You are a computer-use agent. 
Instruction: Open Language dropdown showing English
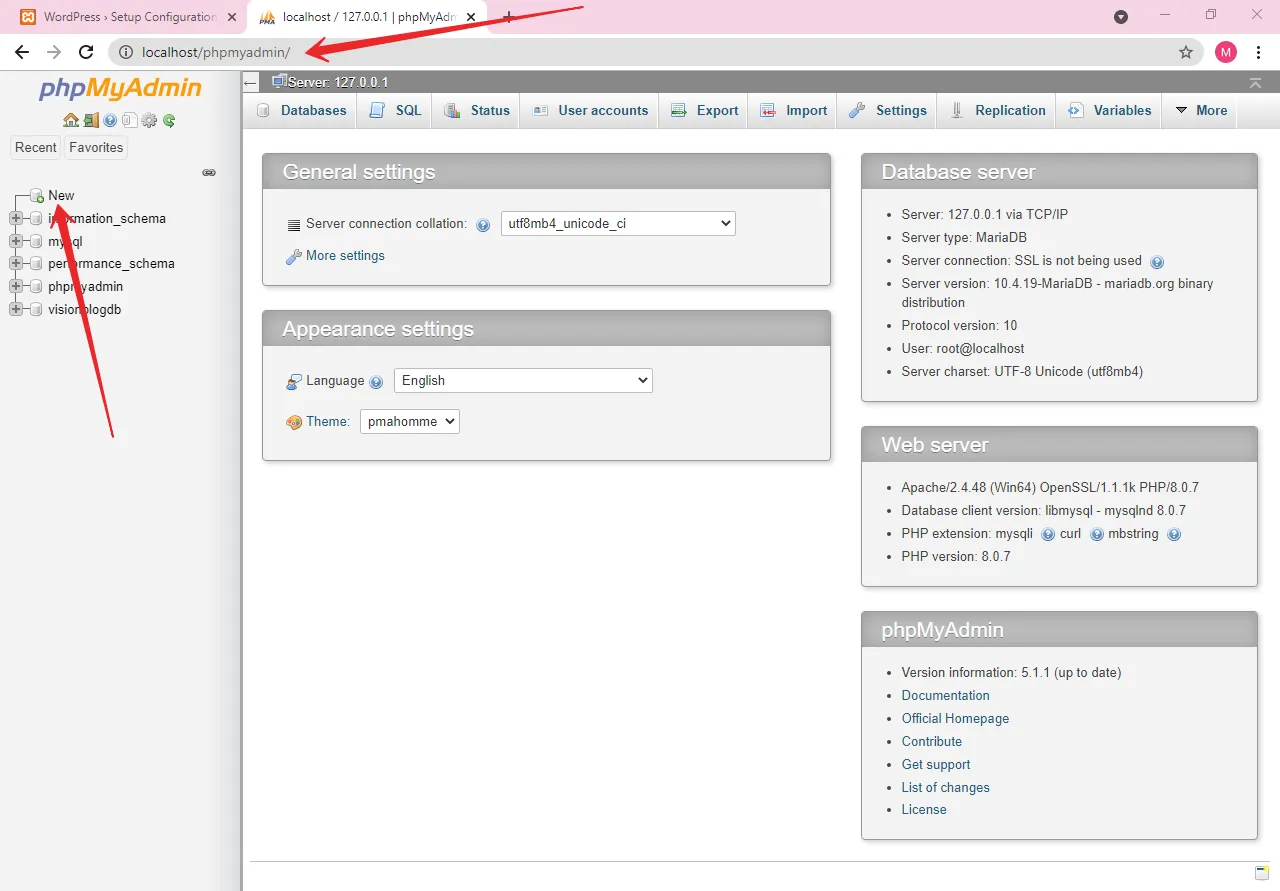point(523,380)
